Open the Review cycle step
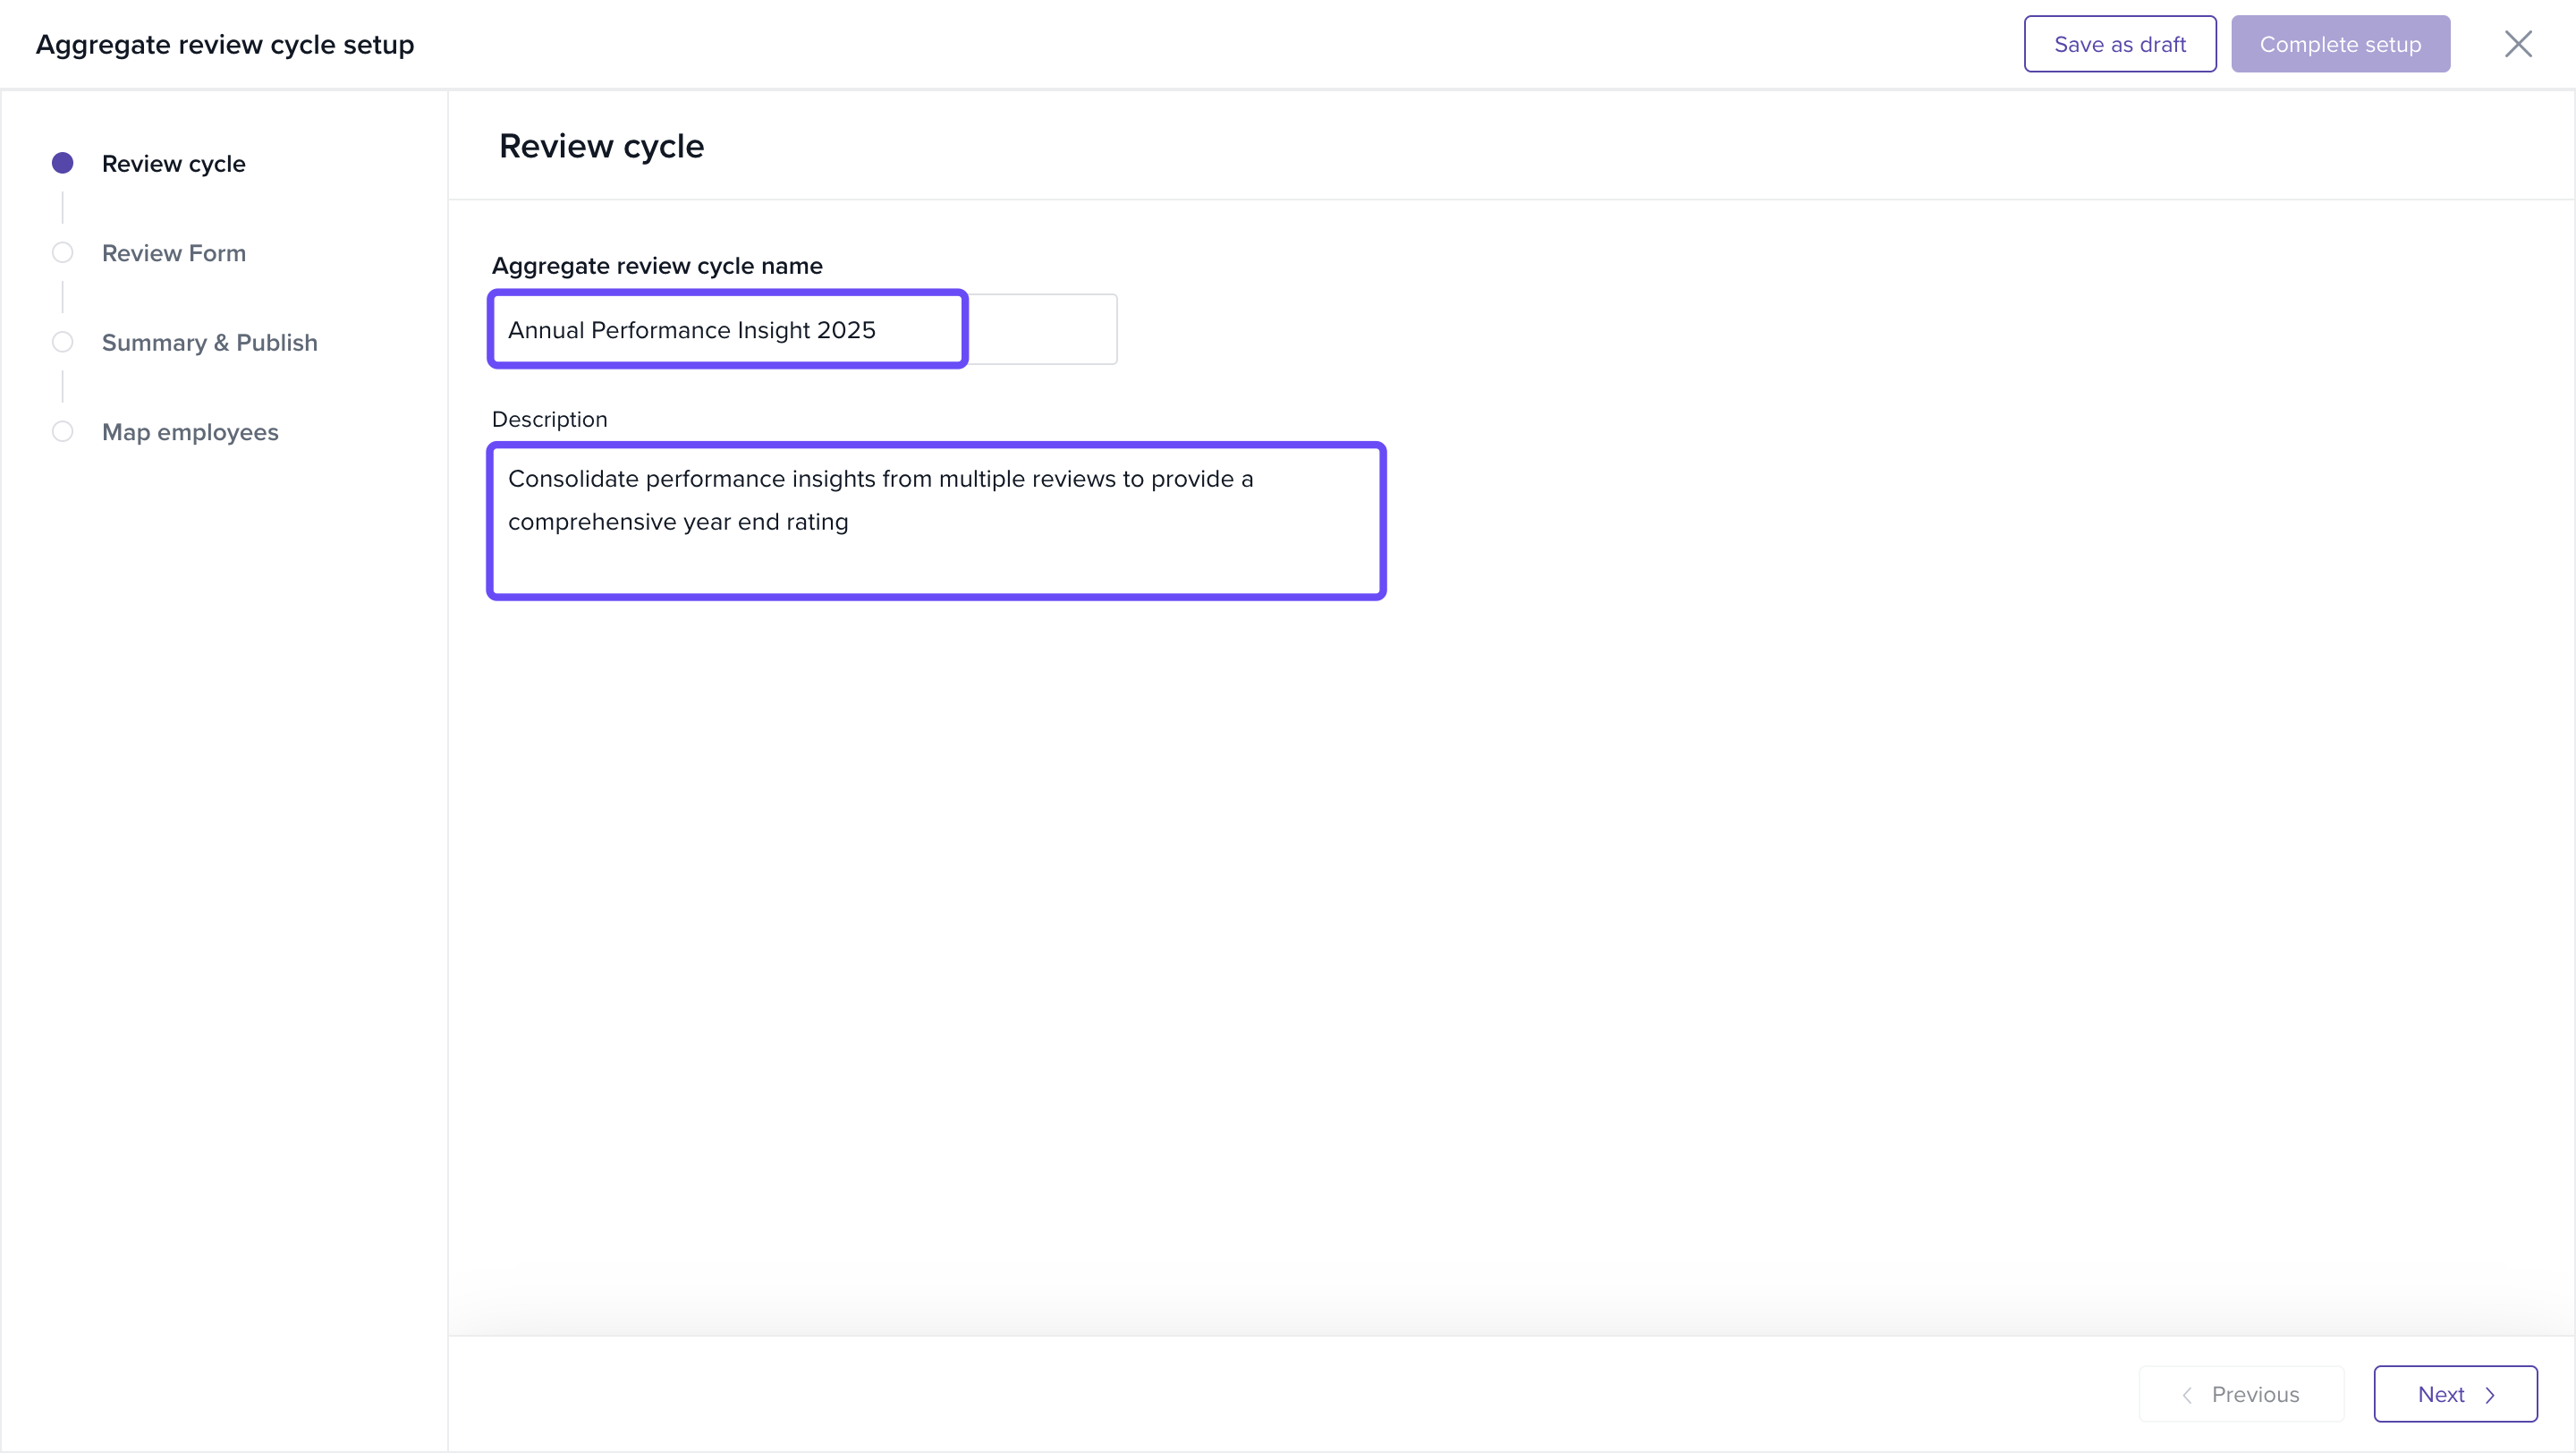Viewport: 2576px width, 1453px height. point(173,163)
